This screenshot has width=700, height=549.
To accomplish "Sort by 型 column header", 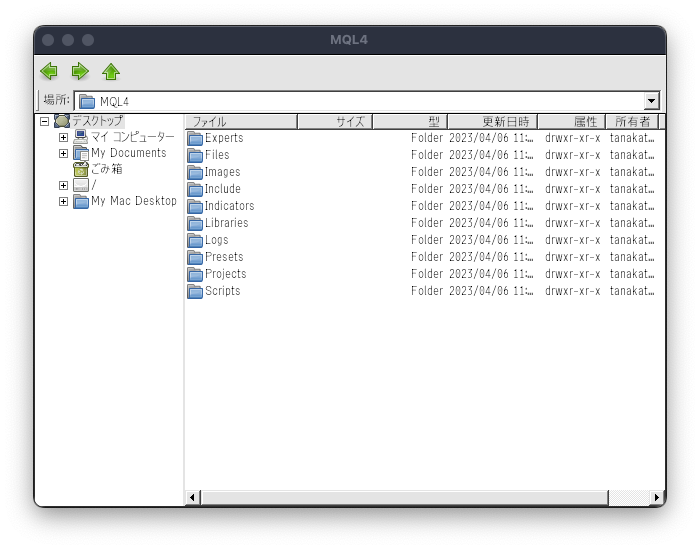I will pos(410,121).
